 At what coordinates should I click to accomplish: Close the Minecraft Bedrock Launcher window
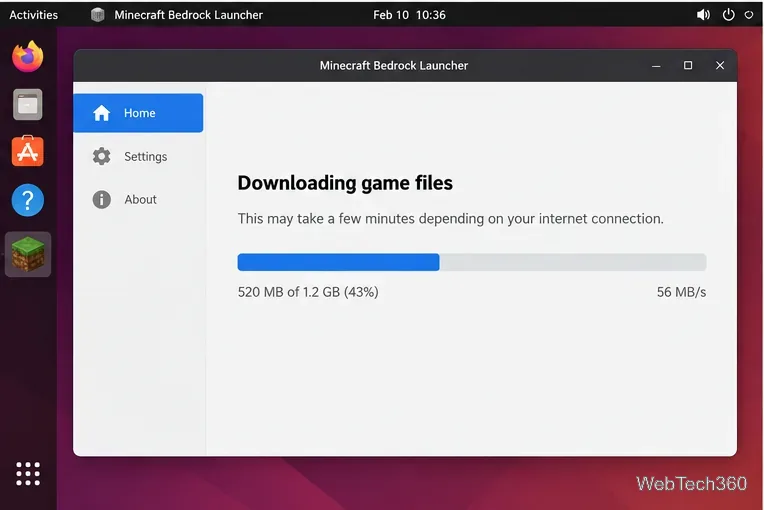[x=720, y=65]
